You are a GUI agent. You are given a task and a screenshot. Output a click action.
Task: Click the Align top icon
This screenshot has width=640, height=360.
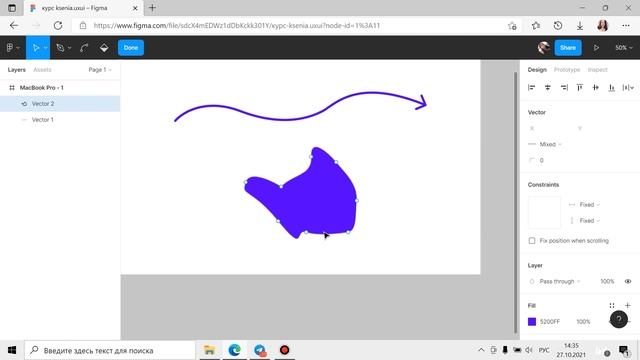[580, 87]
